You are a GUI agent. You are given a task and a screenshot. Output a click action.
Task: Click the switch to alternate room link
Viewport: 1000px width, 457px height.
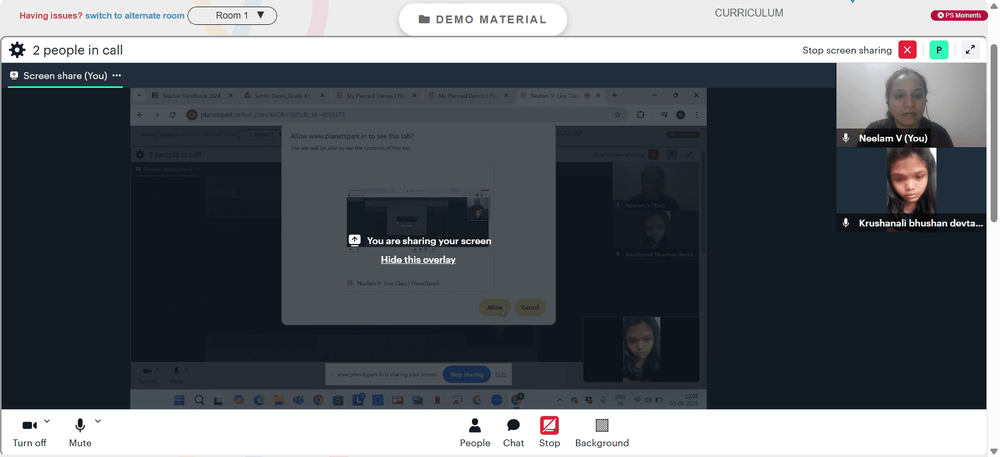point(135,15)
